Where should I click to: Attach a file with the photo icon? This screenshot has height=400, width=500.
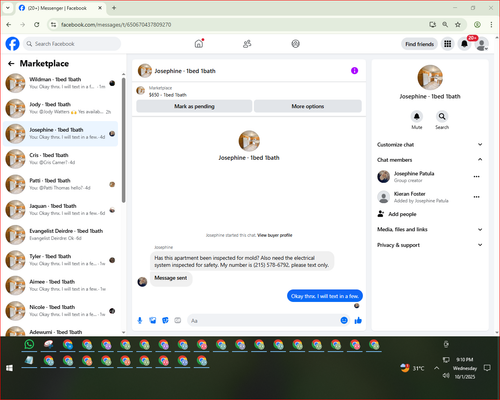pyautogui.click(x=153, y=320)
